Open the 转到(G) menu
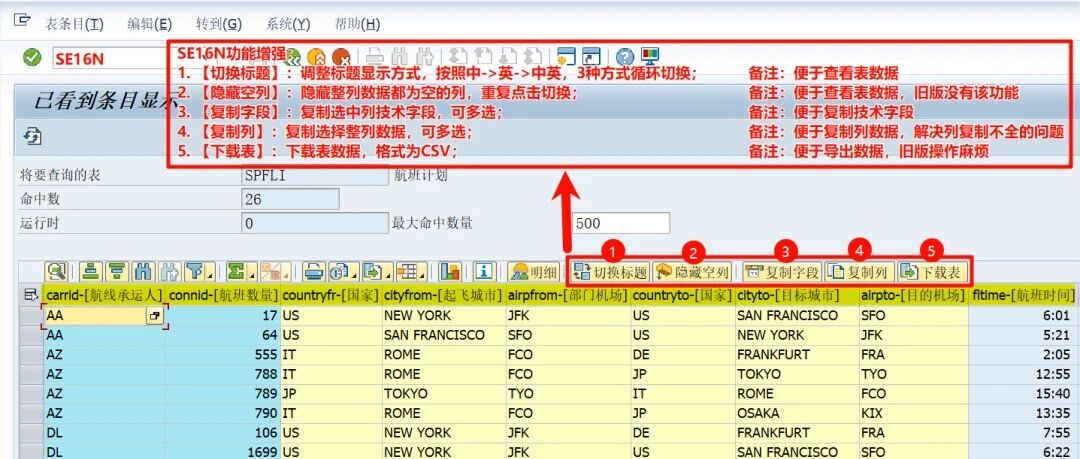The height and width of the screenshot is (459, 1080). (x=218, y=23)
